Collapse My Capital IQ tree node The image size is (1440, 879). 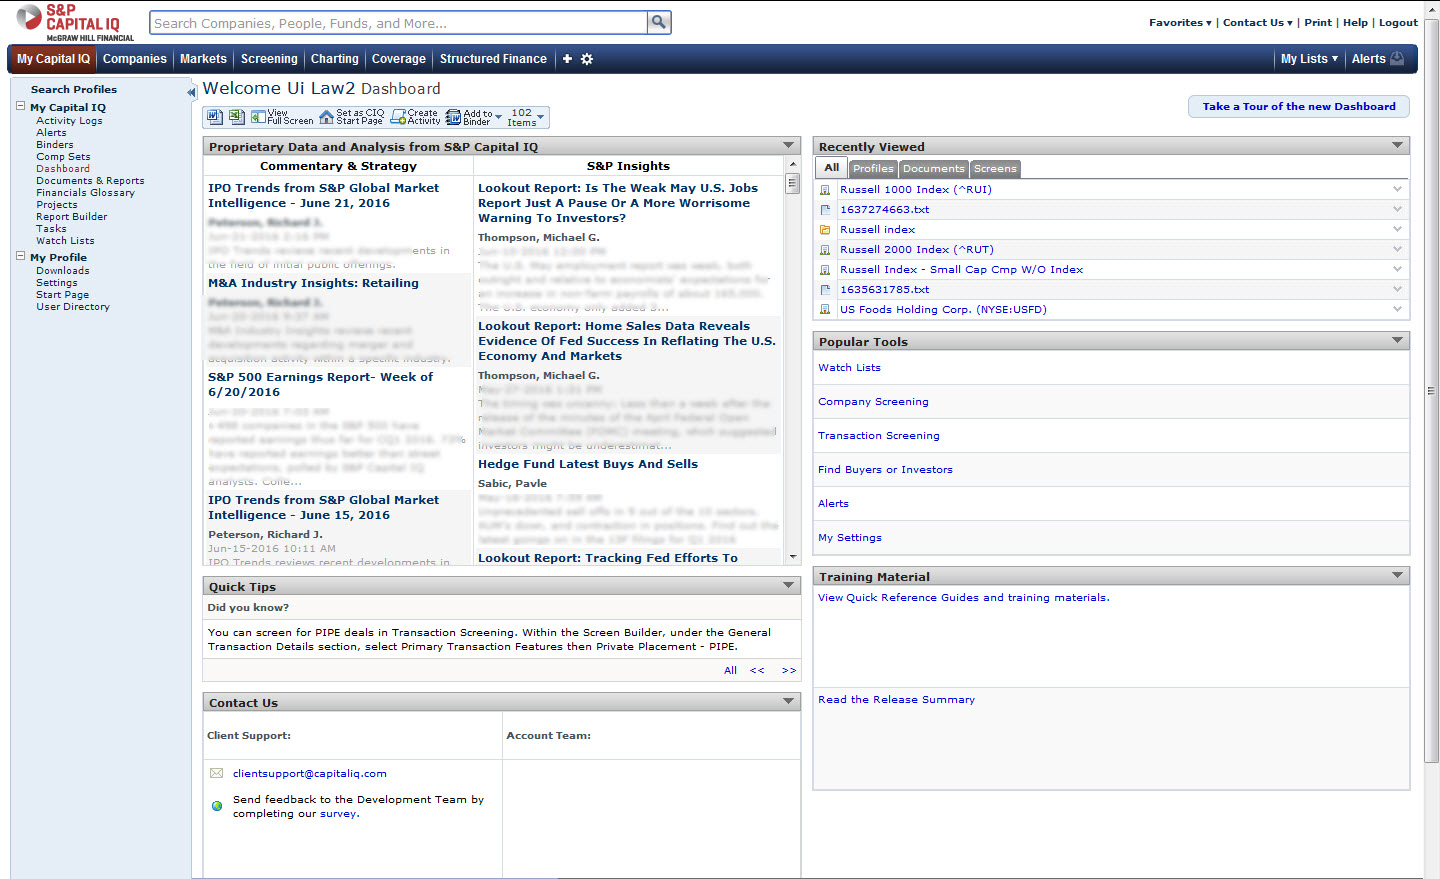[20, 105]
